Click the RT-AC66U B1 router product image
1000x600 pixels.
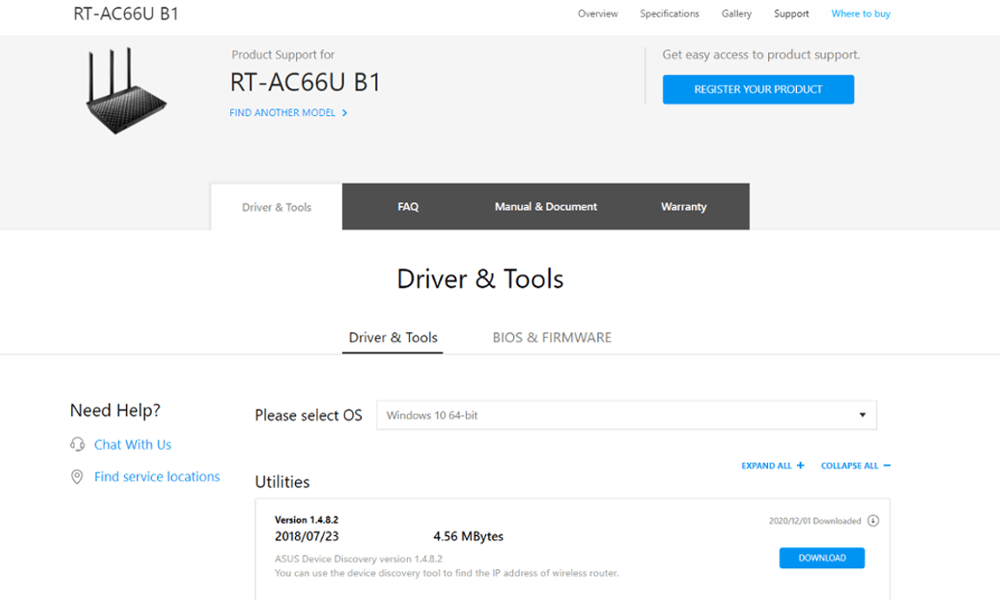click(x=126, y=91)
